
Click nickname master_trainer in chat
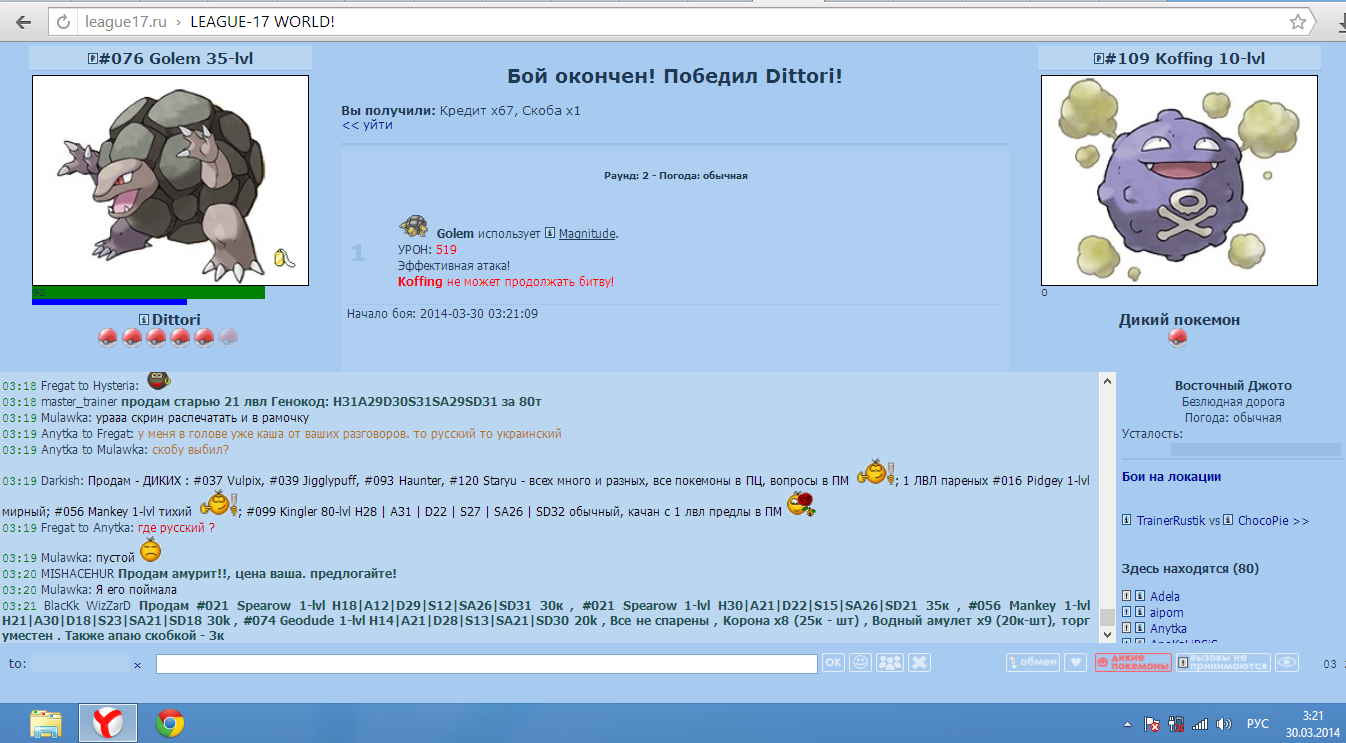point(80,402)
